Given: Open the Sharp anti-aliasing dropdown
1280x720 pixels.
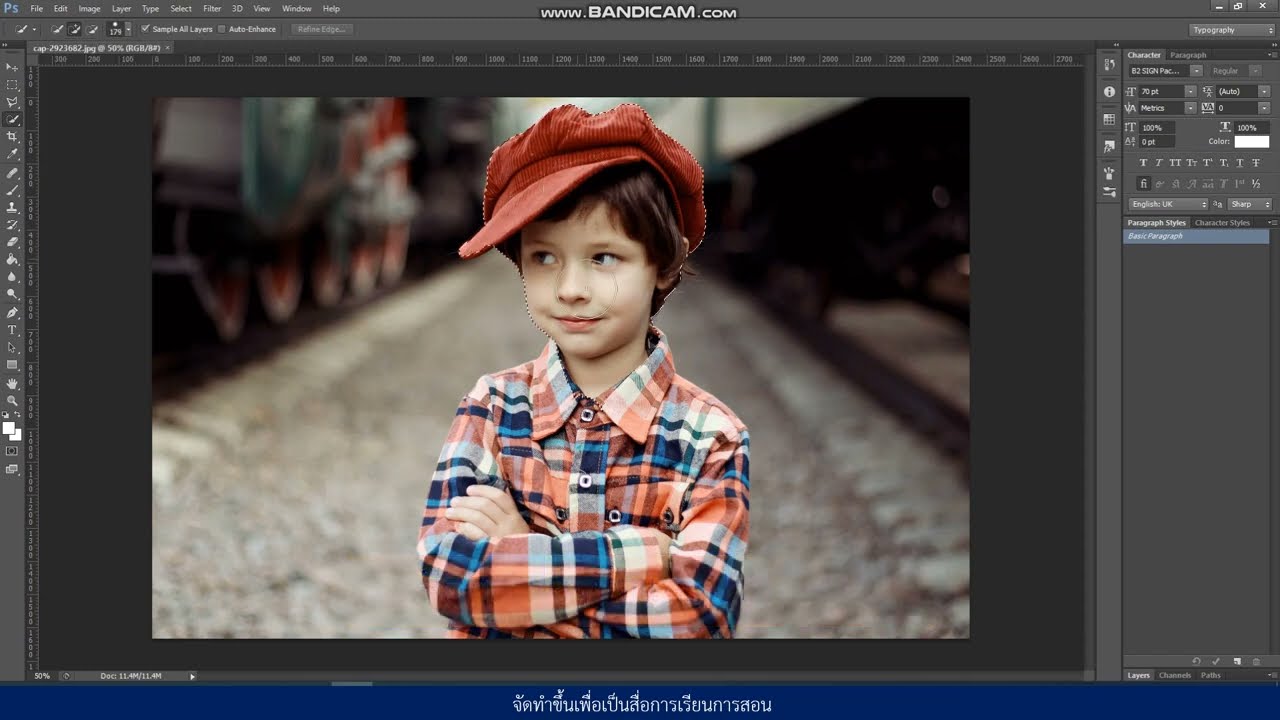Looking at the screenshot, I should (x=1250, y=204).
